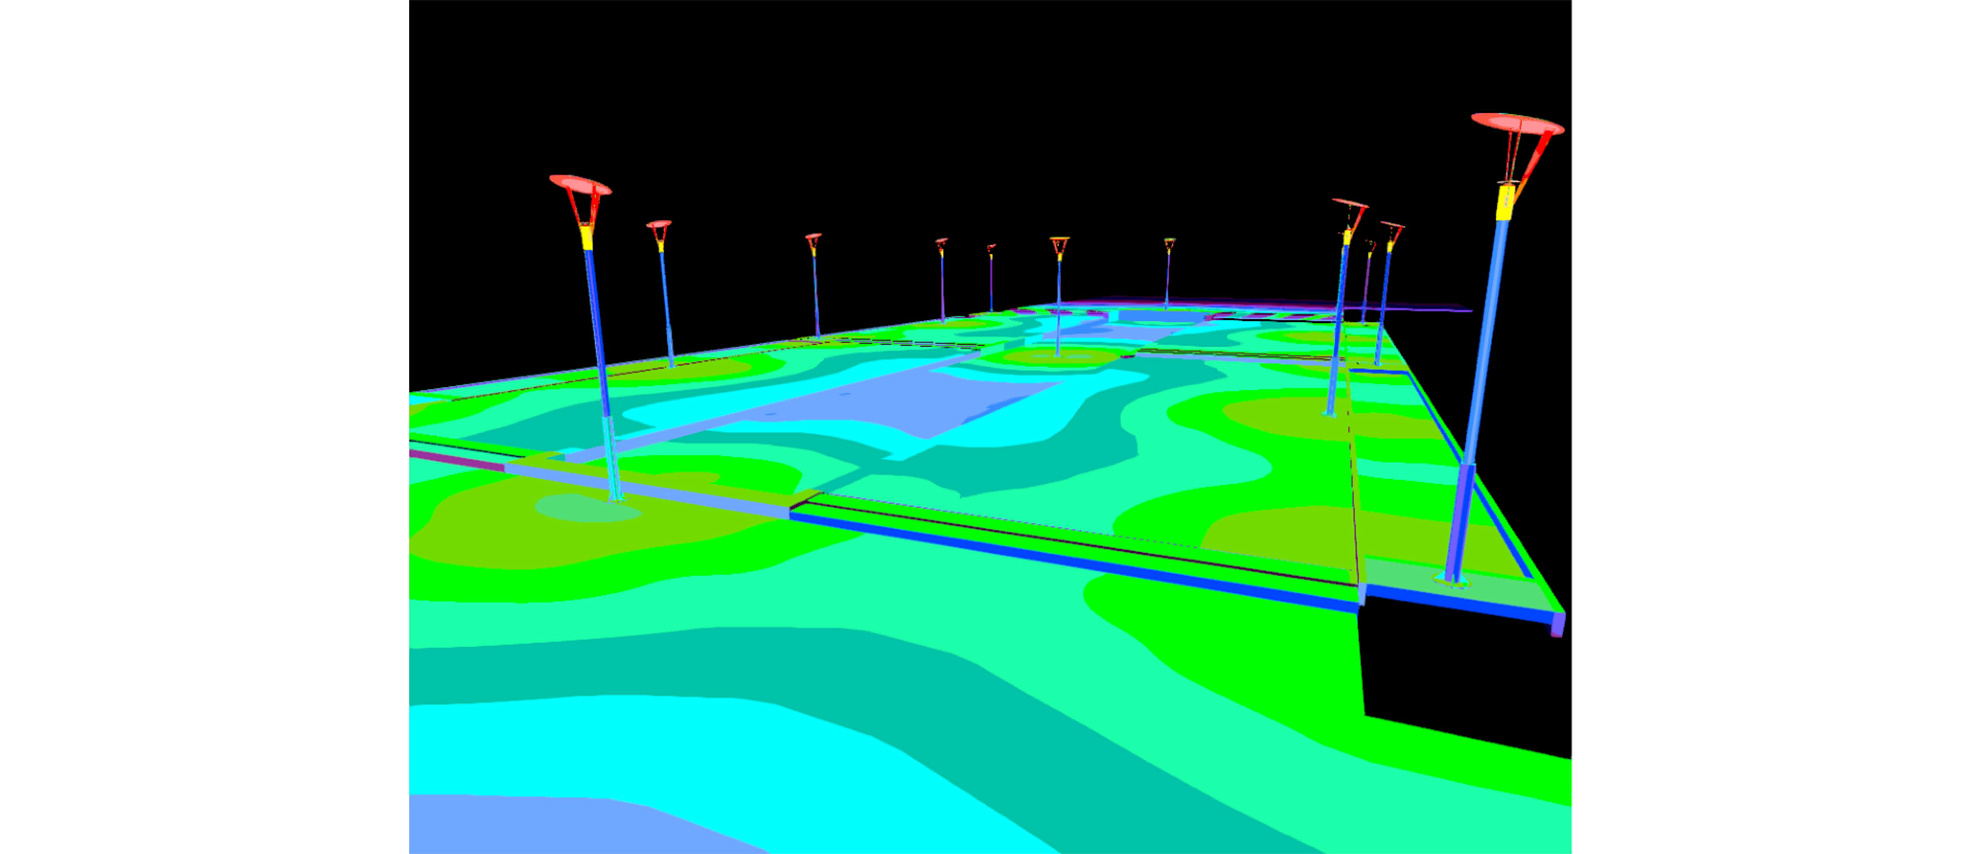This screenshot has height=854, width=1980.
Task: Click the red disc head of the nearest right lamp
Action: pyautogui.click(x=1515, y=124)
